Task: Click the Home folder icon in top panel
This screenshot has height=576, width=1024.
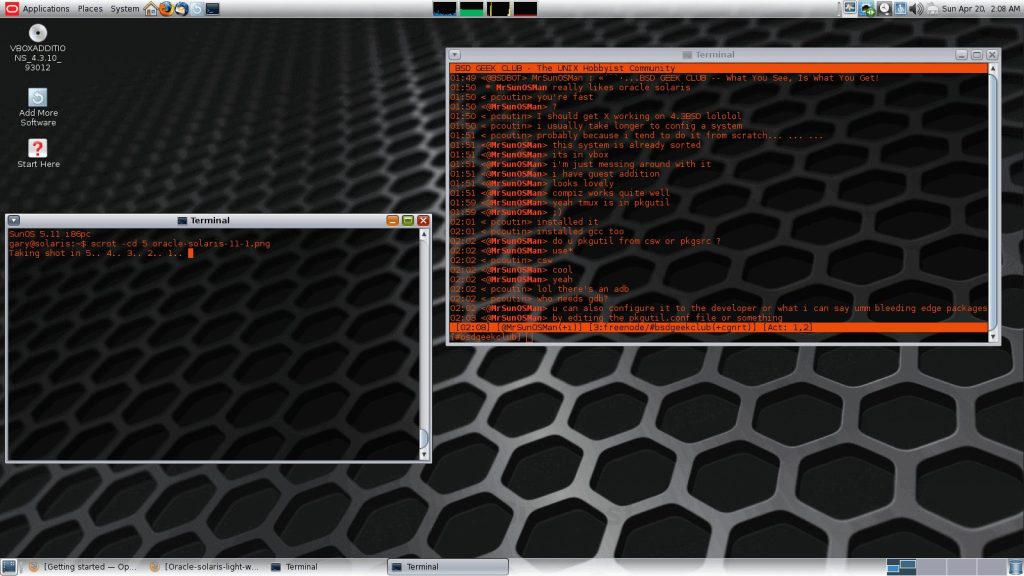Action: [x=150, y=8]
